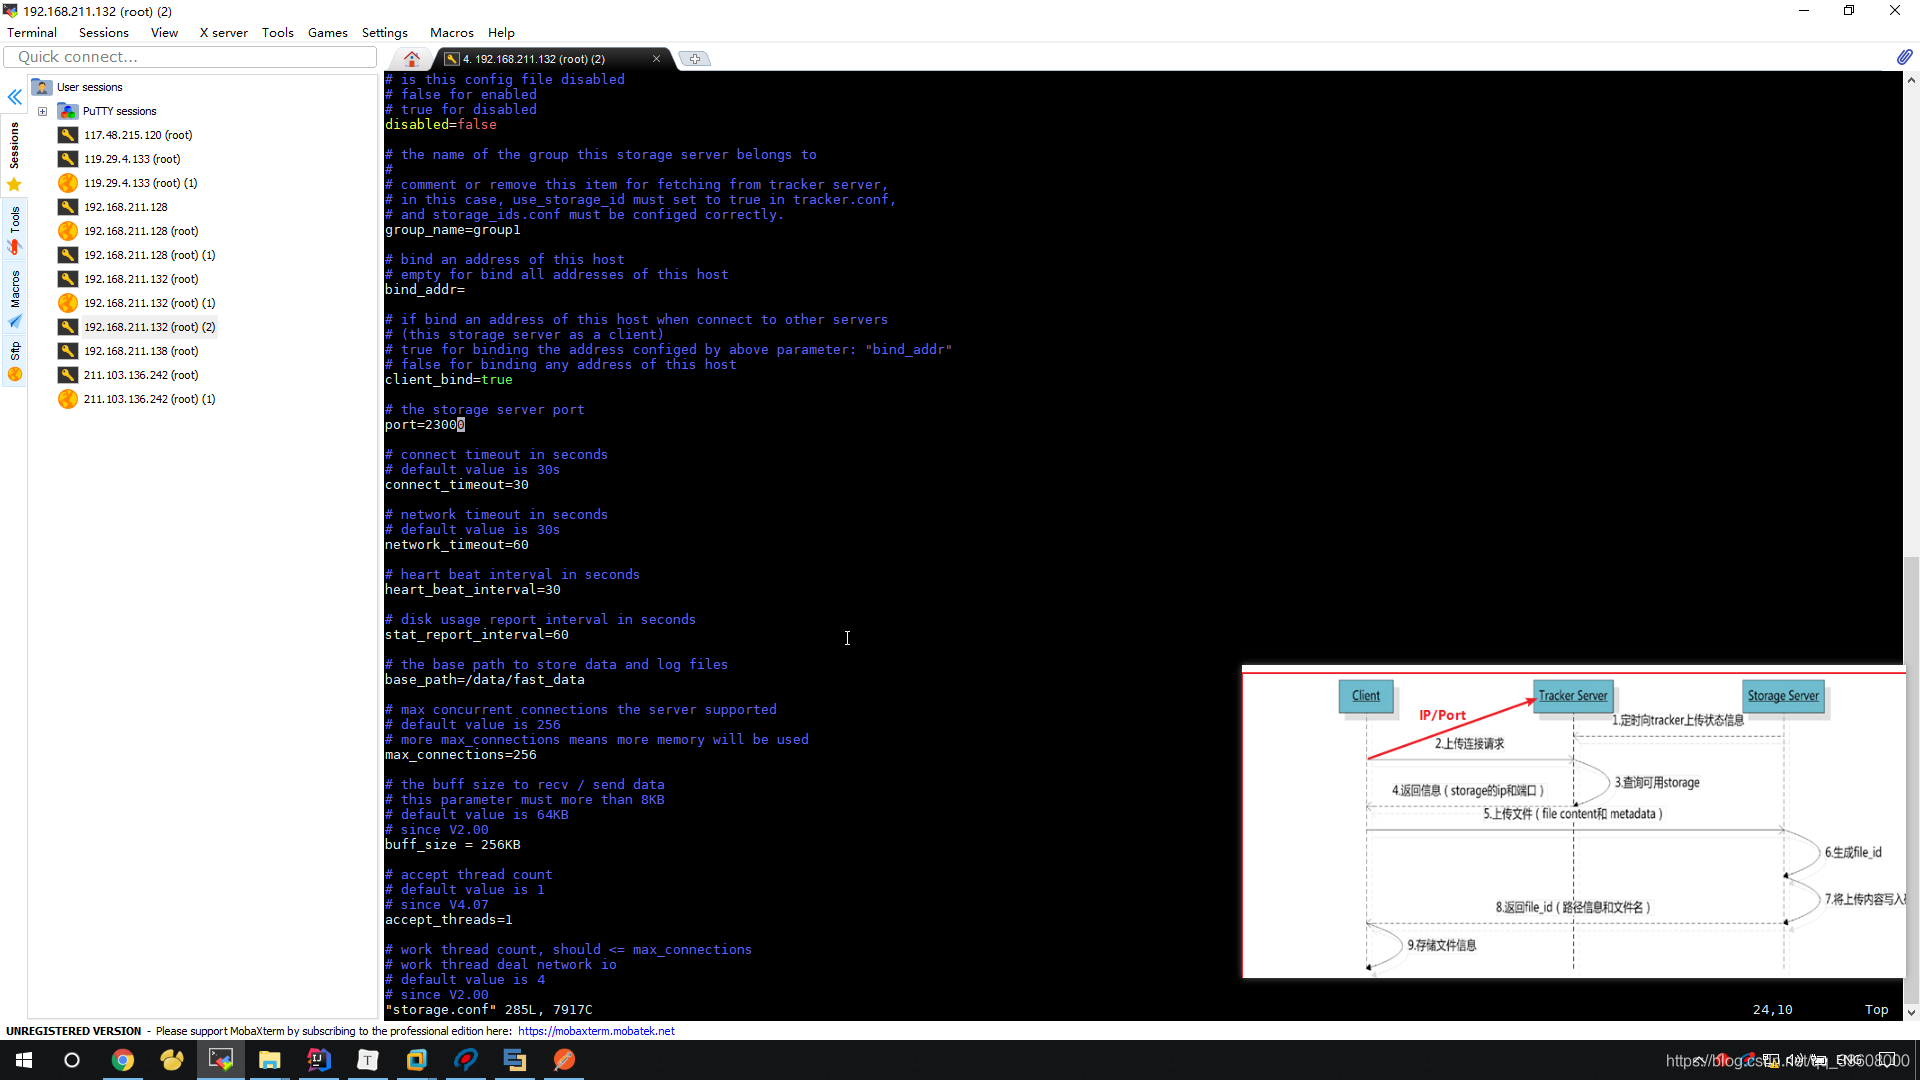Expand PuTTY sessions tree node

(42, 109)
